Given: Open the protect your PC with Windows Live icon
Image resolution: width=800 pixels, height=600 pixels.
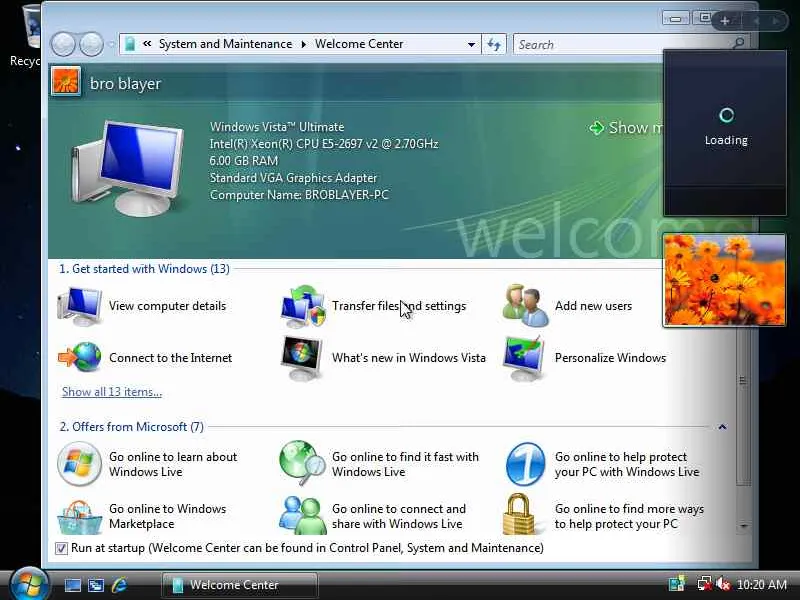Looking at the screenshot, I should tap(525, 464).
